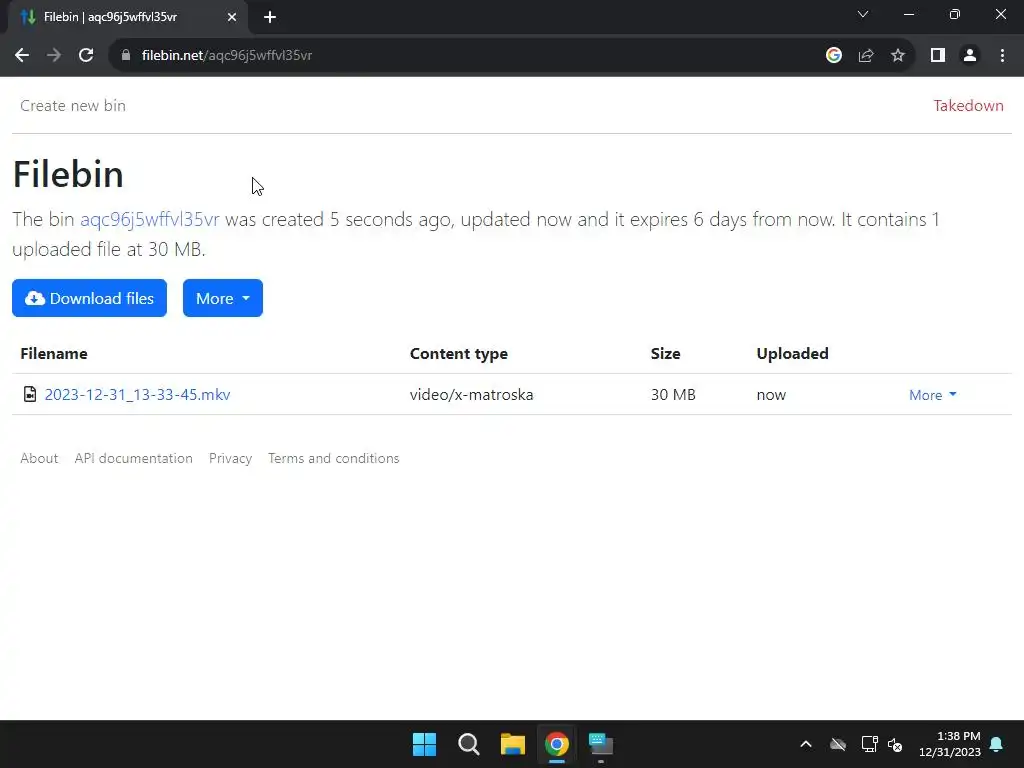Click Create new bin link
The image size is (1024, 768).
[x=73, y=106]
